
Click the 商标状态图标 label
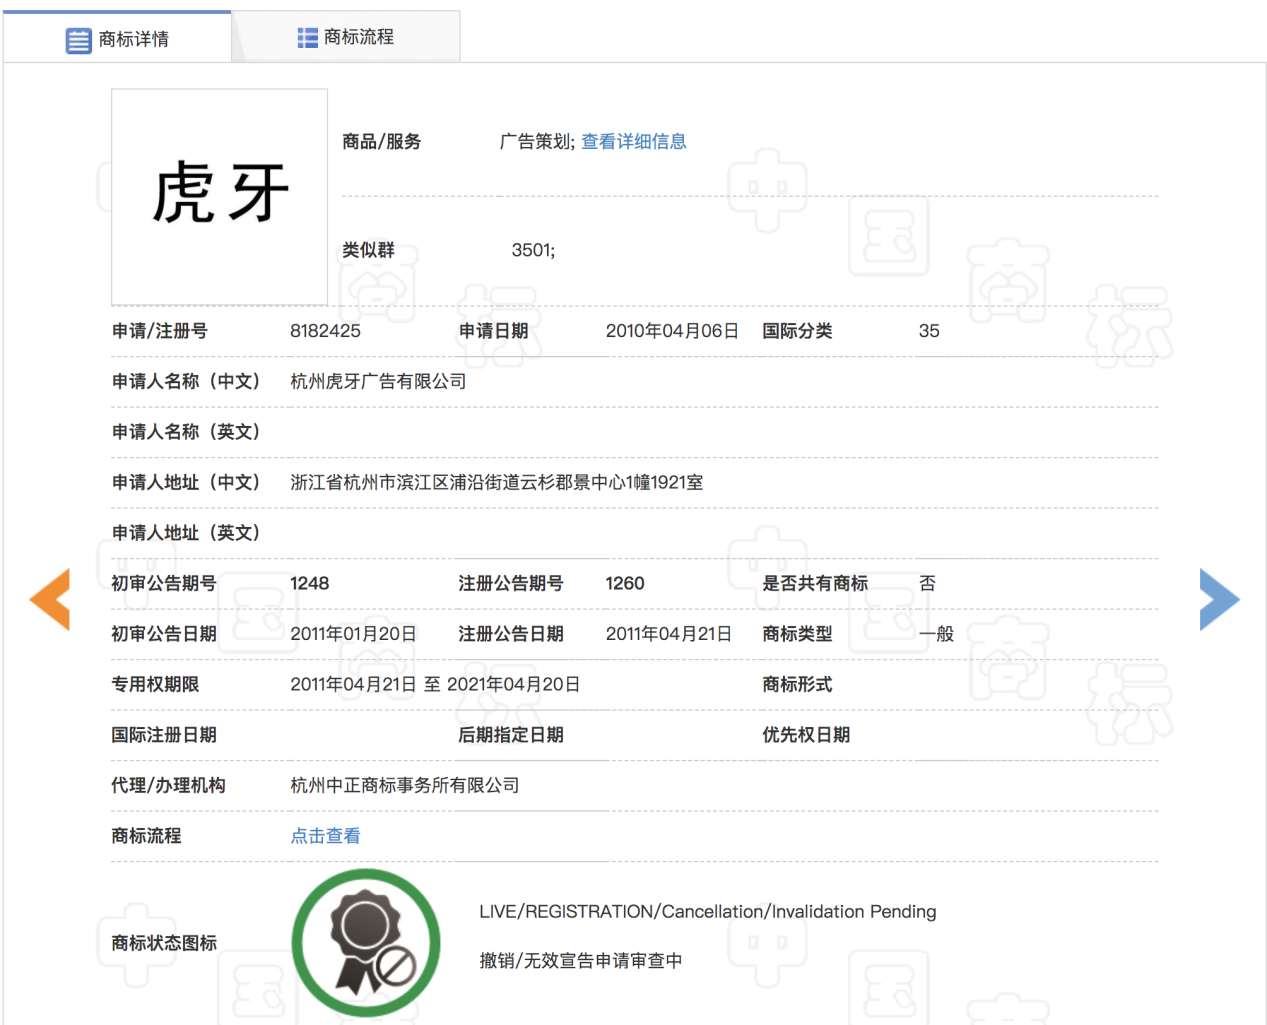[x=164, y=943]
